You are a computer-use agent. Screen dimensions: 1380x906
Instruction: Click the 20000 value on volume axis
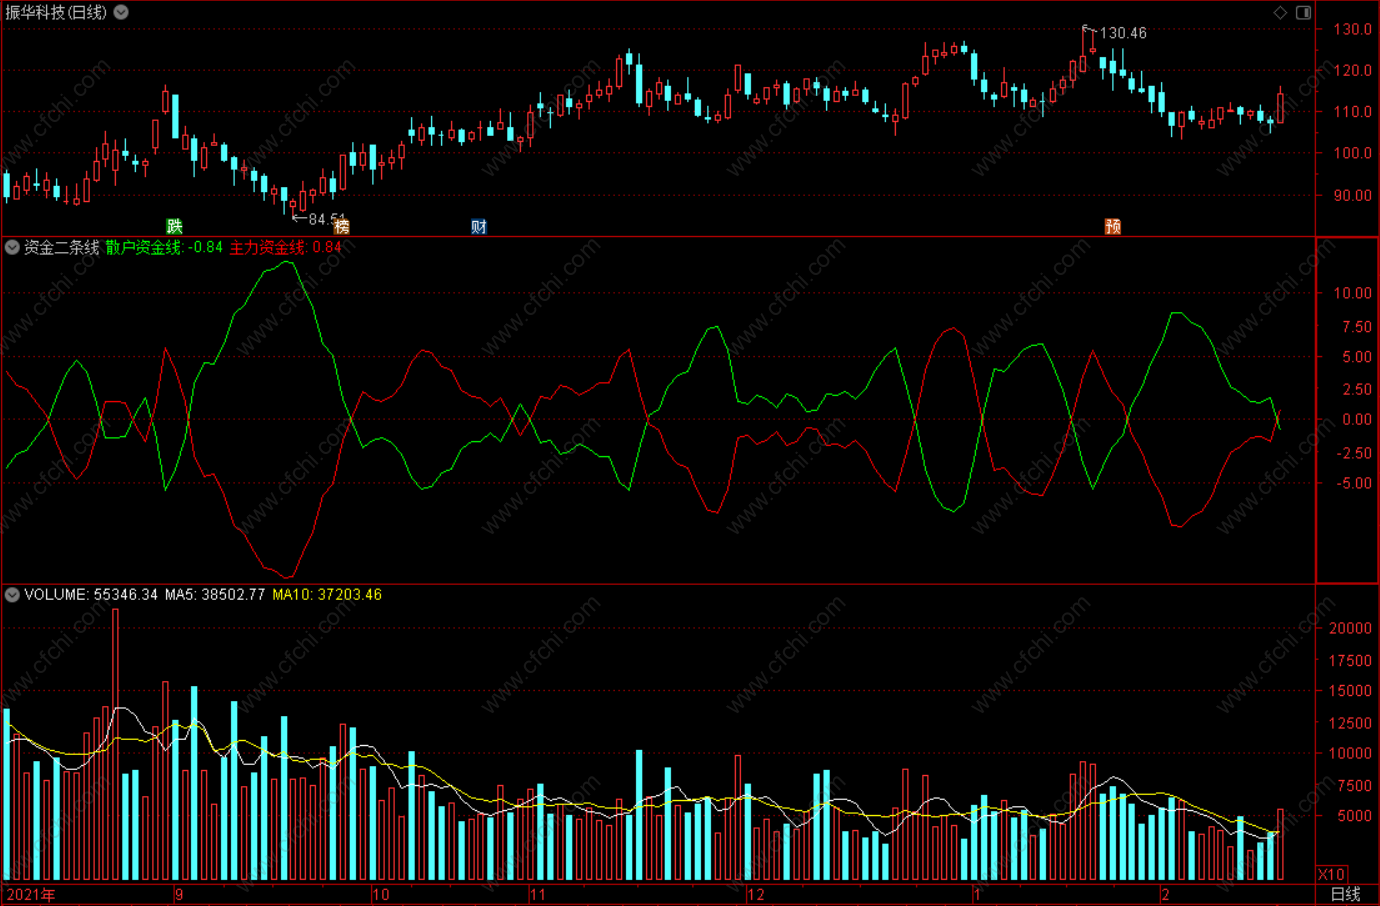(1350, 628)
